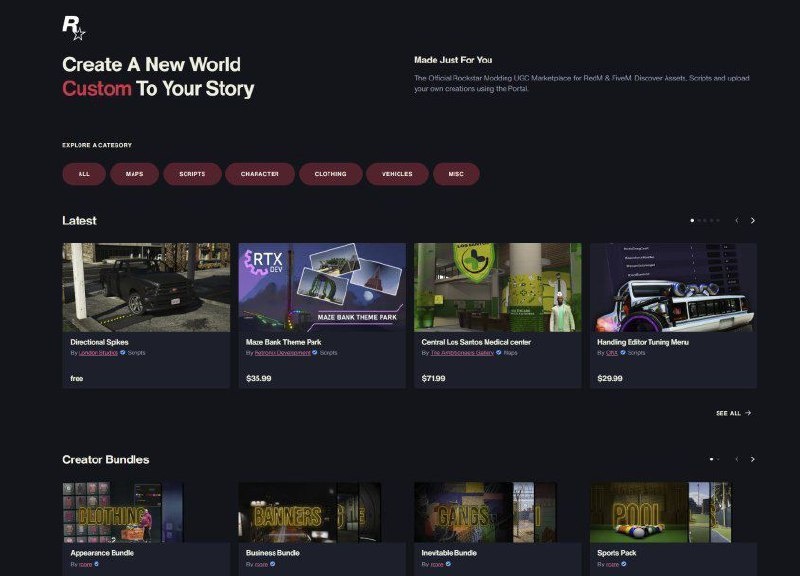Open Maze Bank Theme Park thumbnail
Screen dimensions: 800x576
[x=322, y=287]
